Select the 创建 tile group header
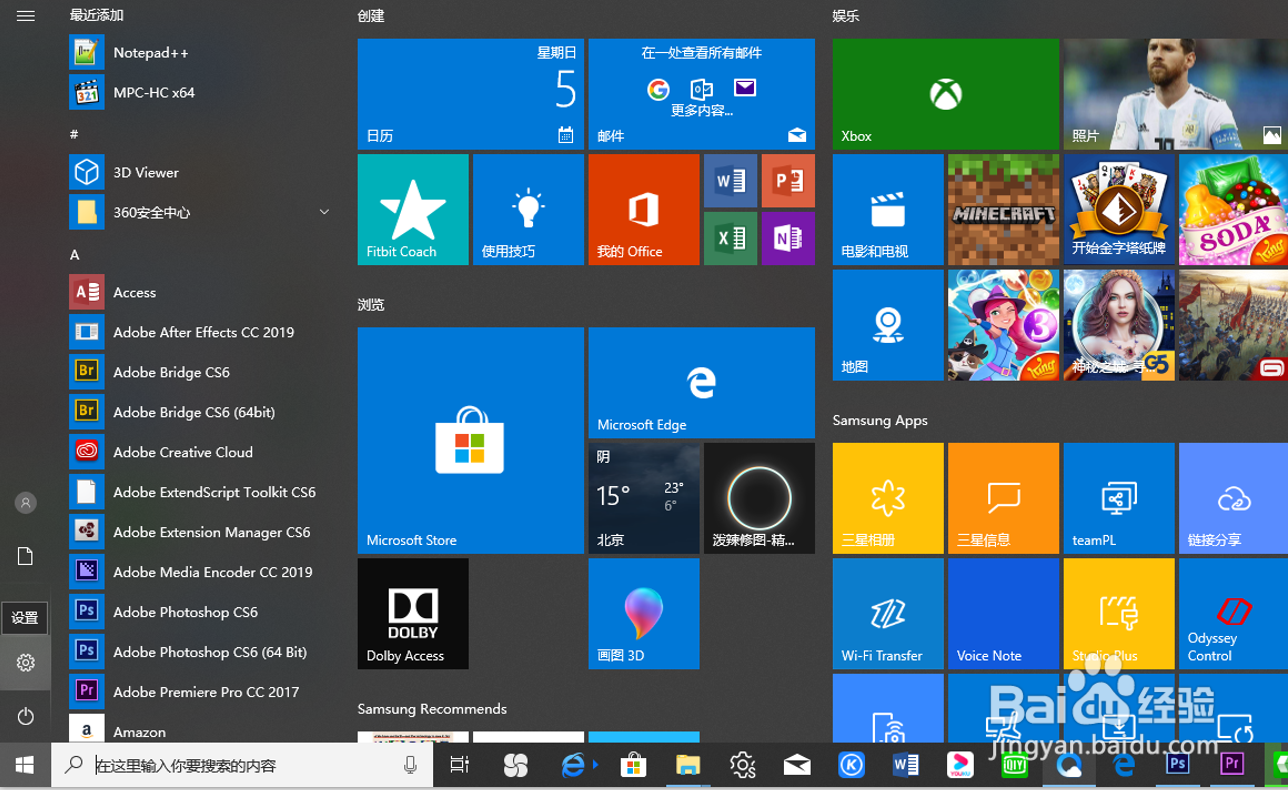 point(371,16)
